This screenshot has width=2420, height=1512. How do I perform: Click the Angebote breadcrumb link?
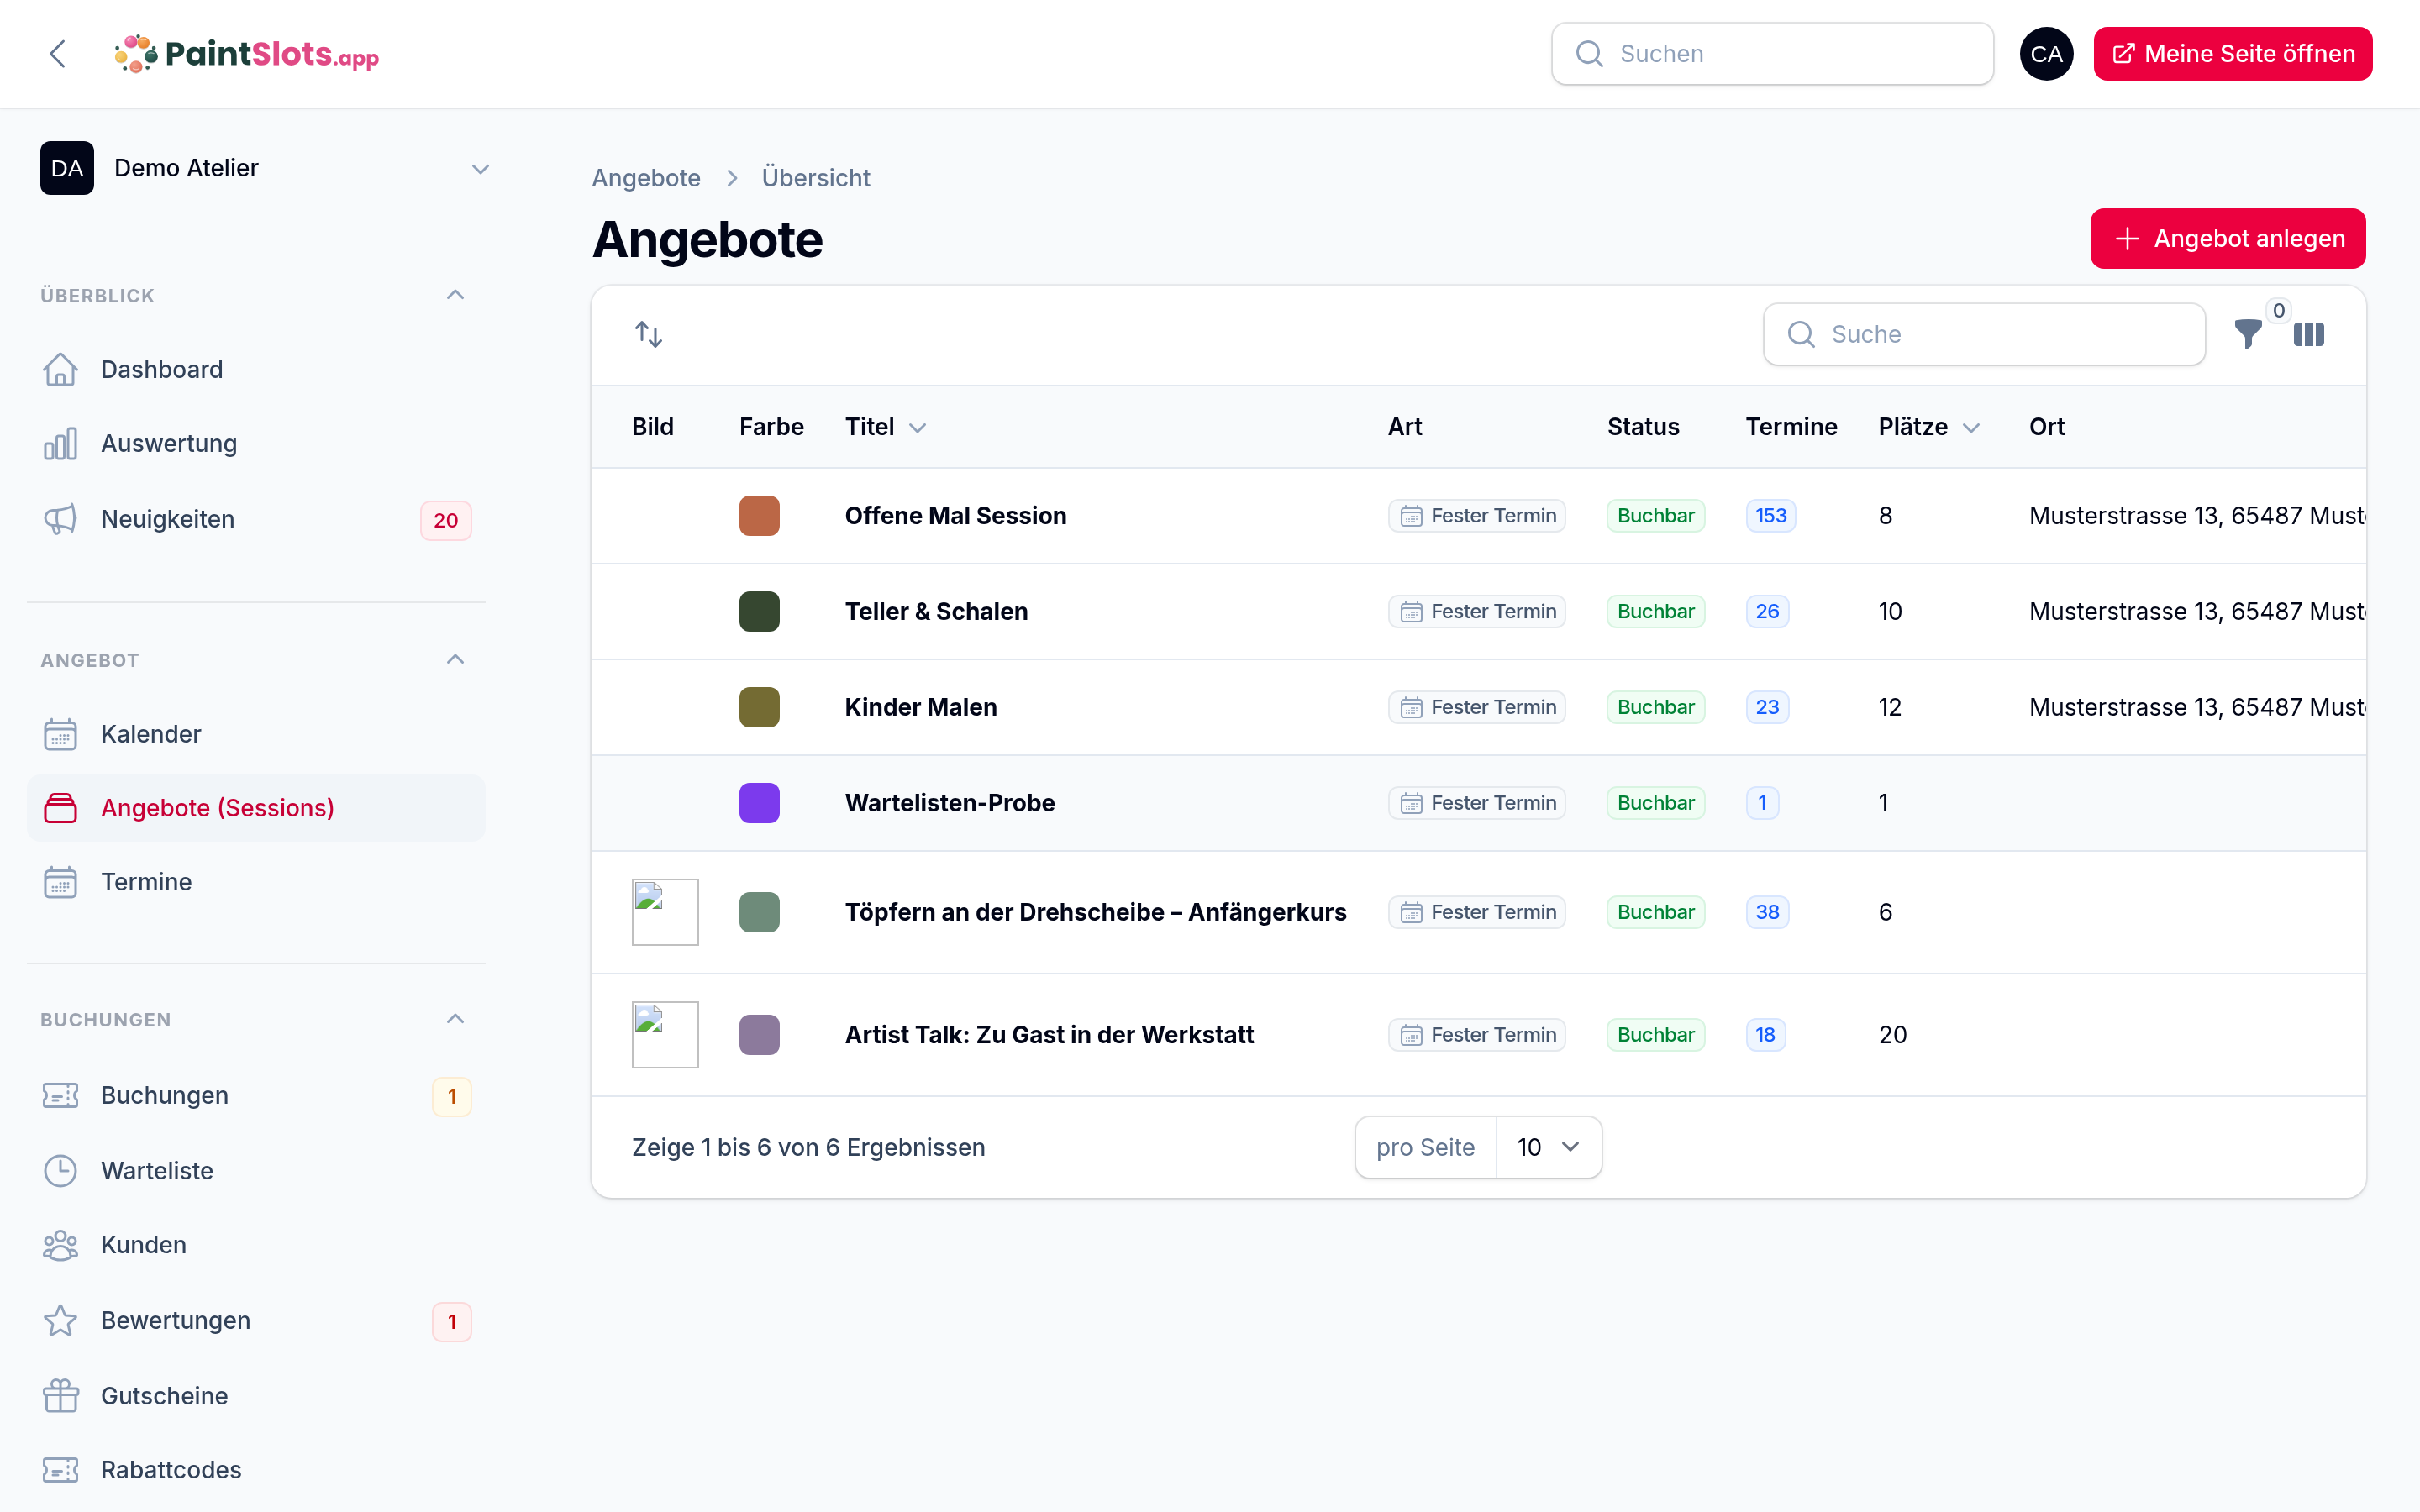tap(646, 178)
